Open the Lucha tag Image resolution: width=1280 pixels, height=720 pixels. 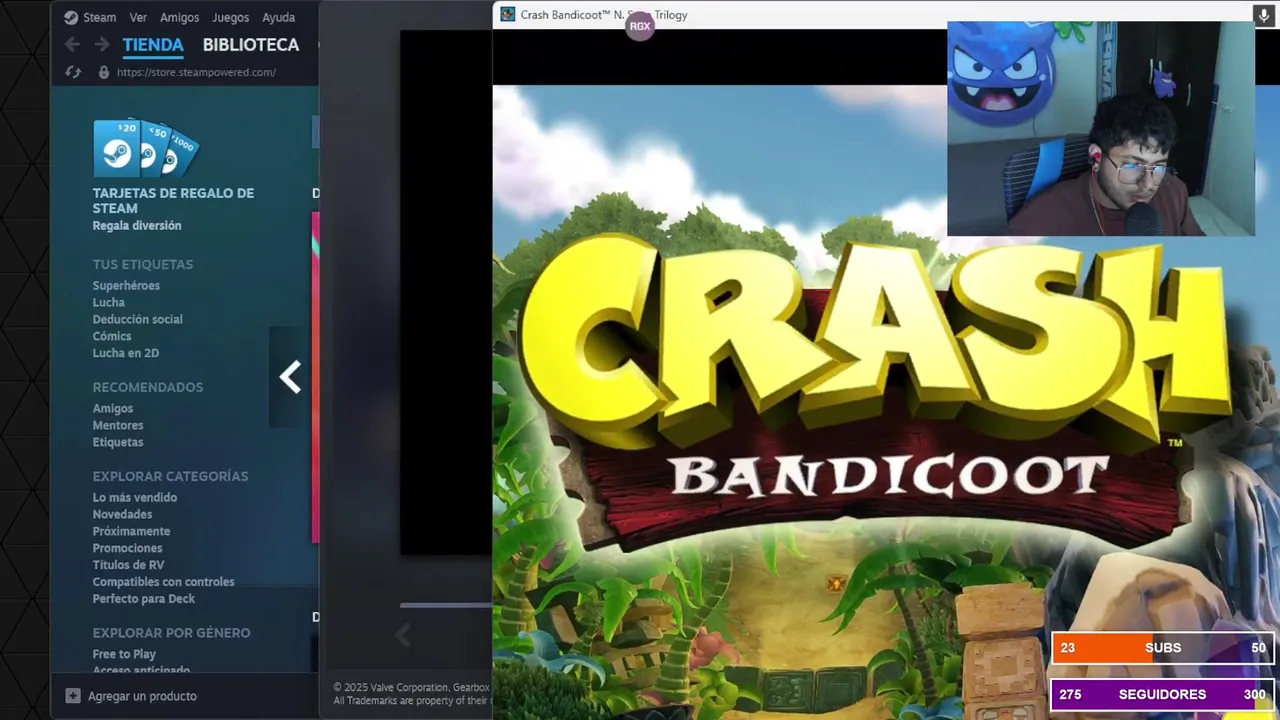click(x=109, y=302)
